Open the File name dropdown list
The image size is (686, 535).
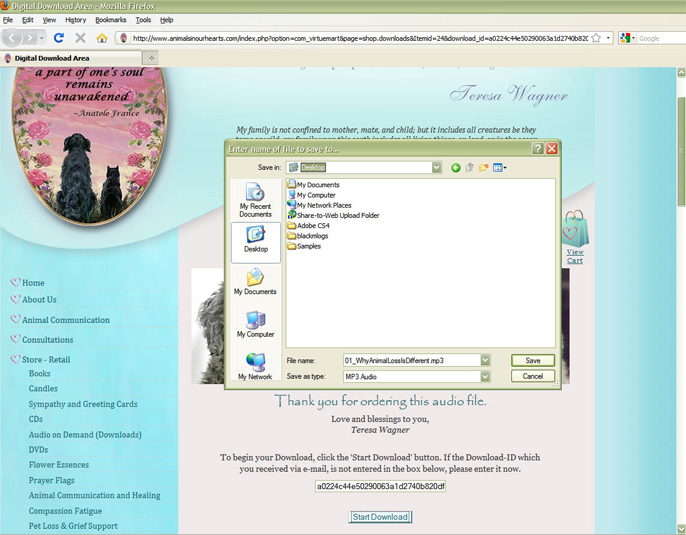point(485,360)
